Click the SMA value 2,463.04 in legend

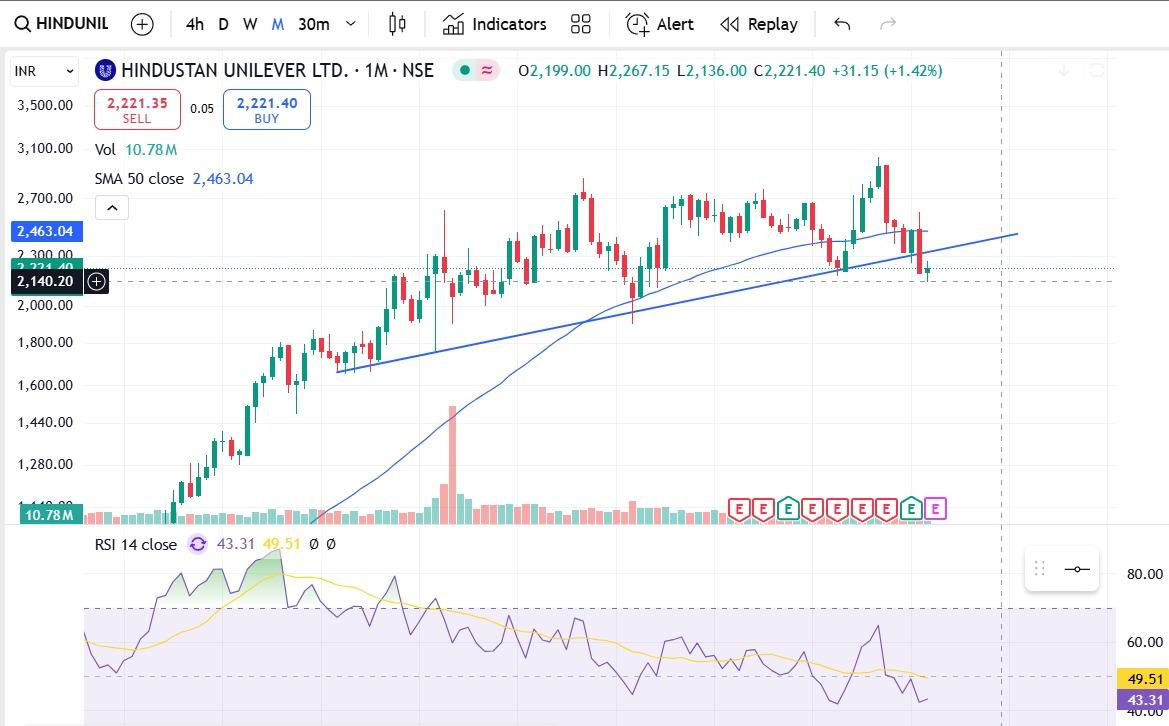(223, 179)
